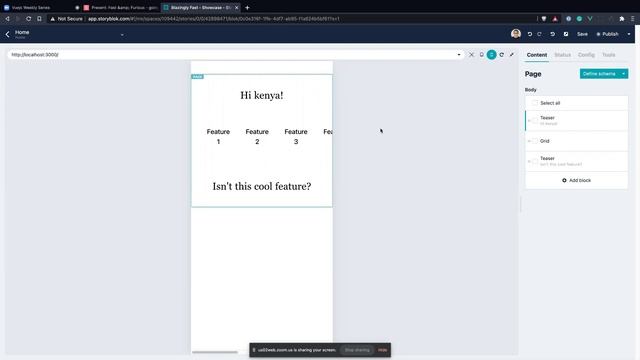Click the browser bookmark icon
The width and height of the screenshot is (640, 360).
pos(39,19)
